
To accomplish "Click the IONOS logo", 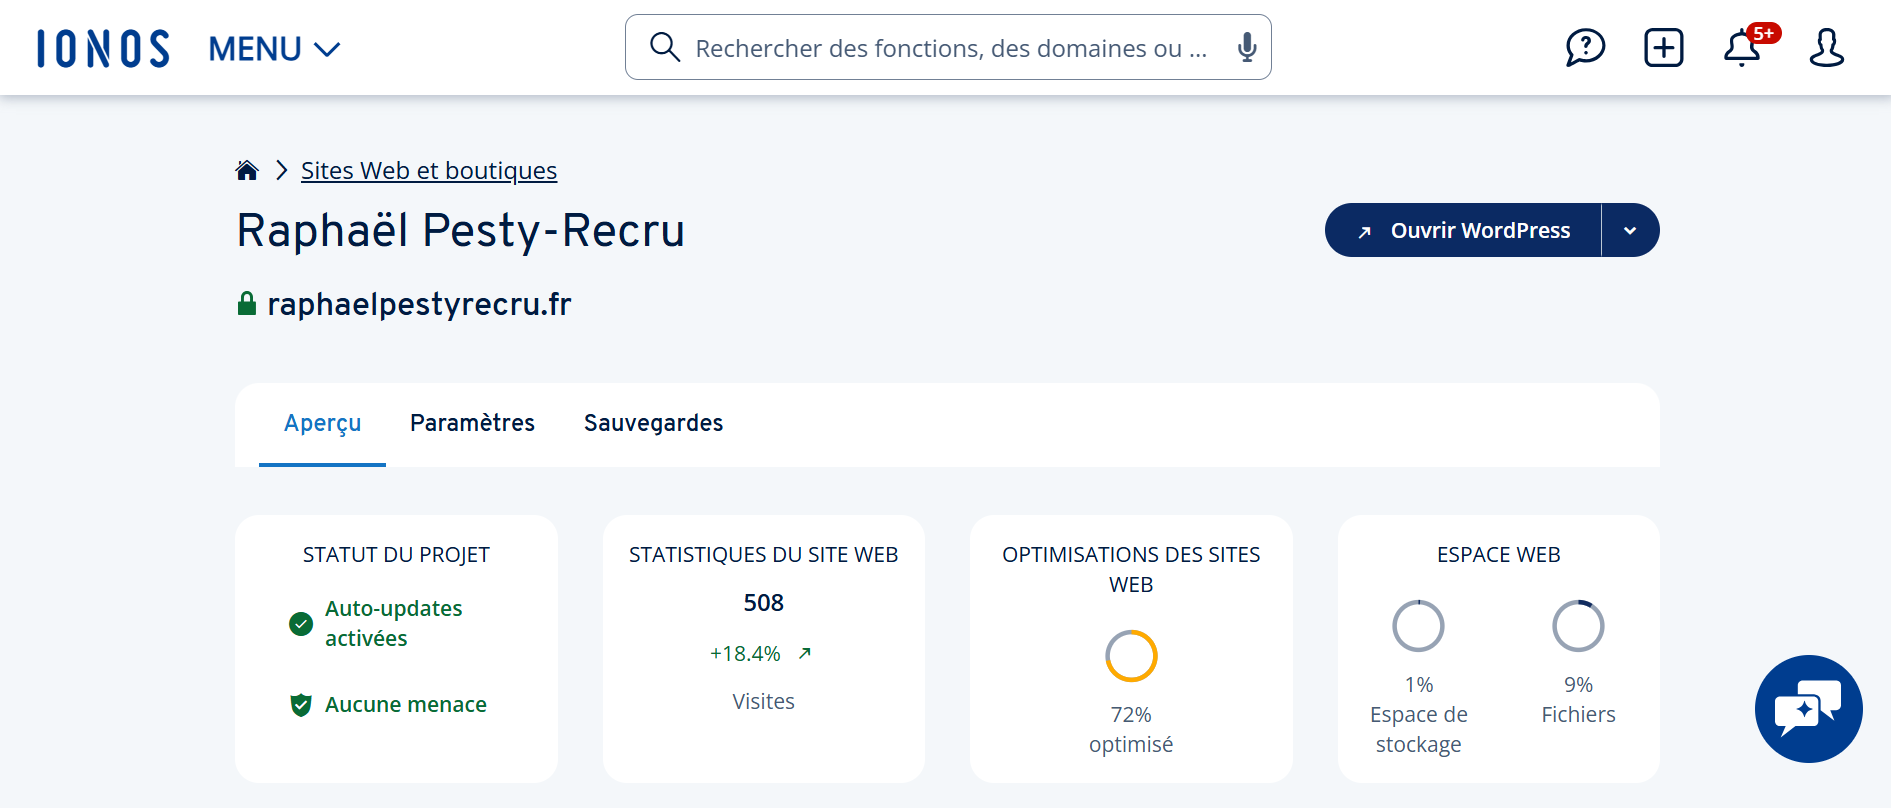I will [103, 48].
